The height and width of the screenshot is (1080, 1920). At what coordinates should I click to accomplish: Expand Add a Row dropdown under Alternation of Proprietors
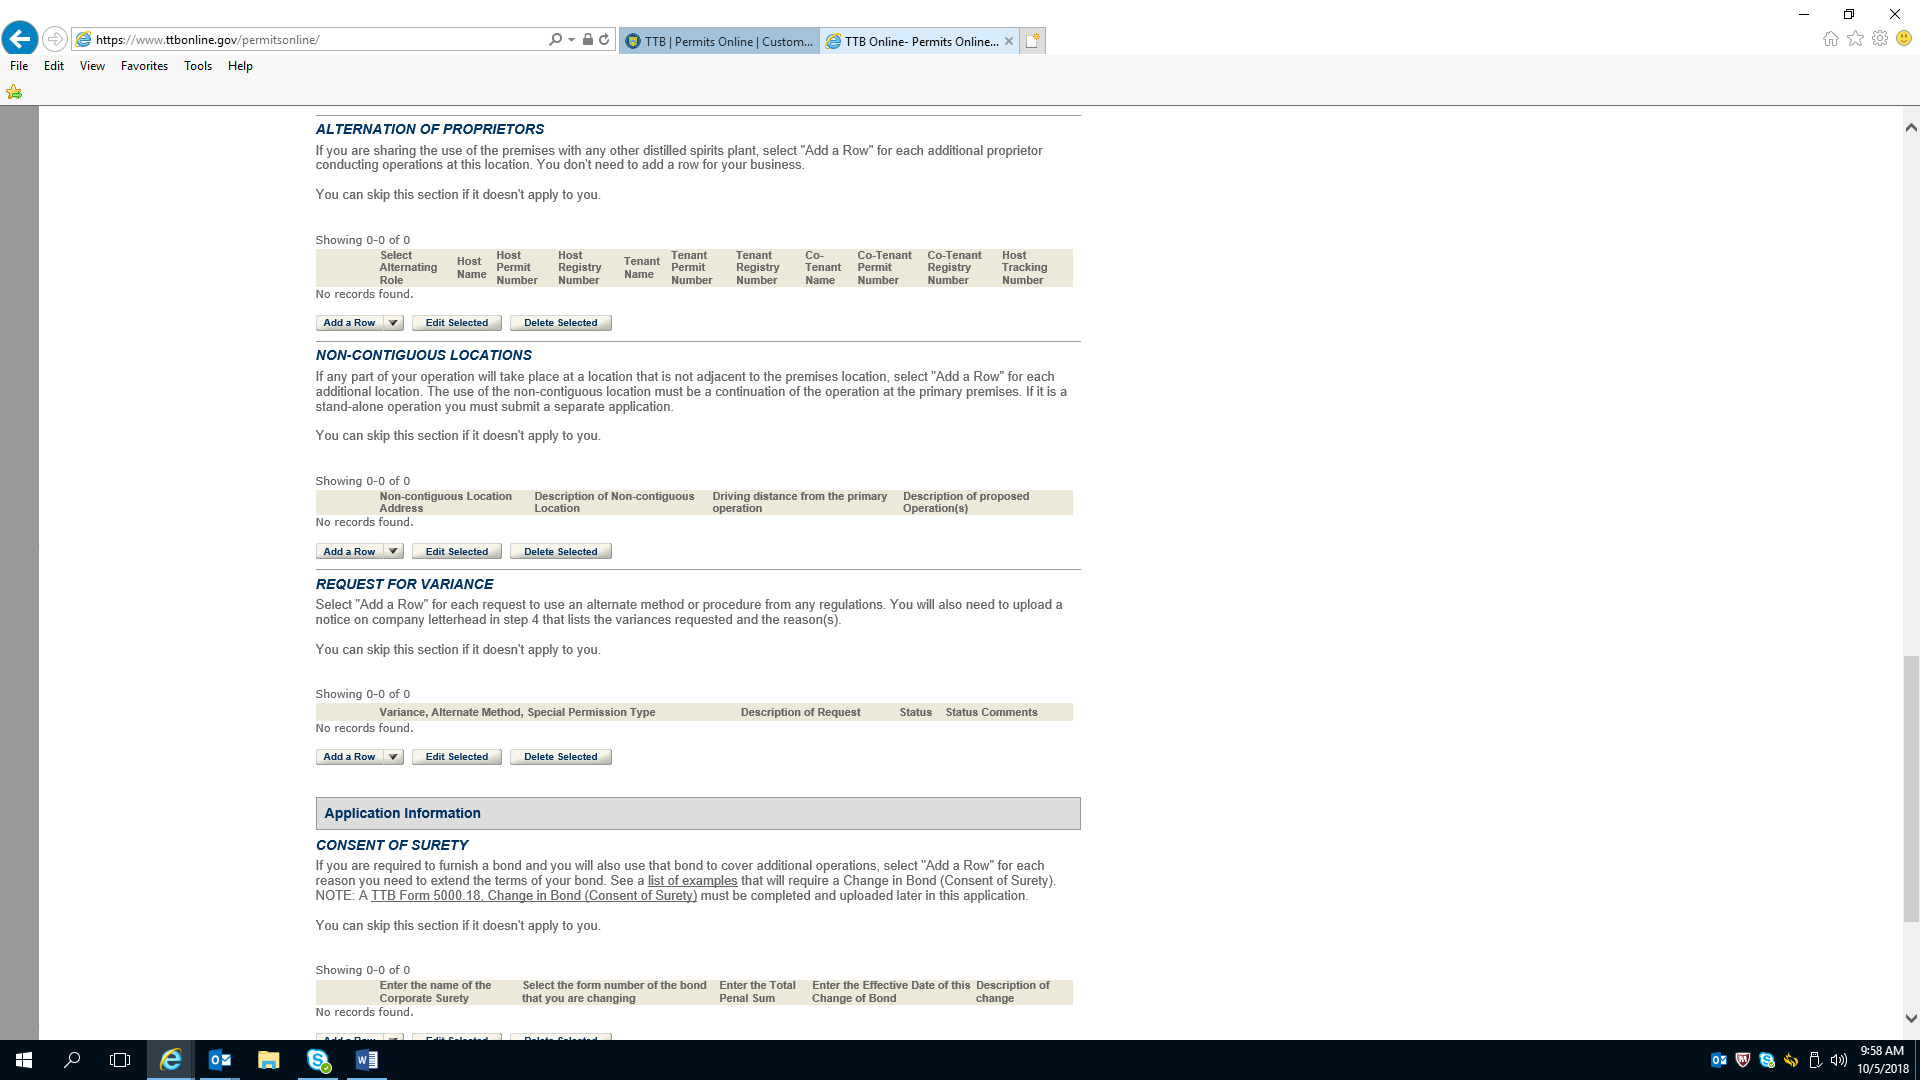tap(393, 323)
